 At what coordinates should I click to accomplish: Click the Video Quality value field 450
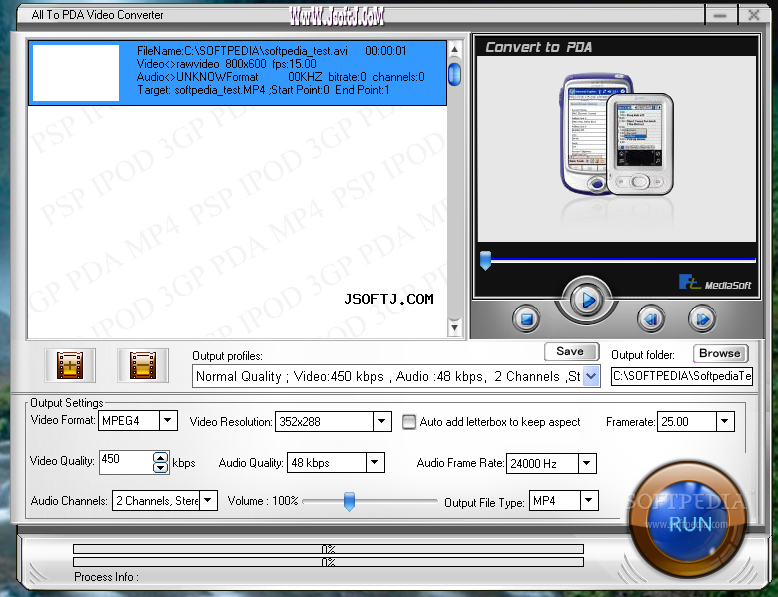click(127, 462)
